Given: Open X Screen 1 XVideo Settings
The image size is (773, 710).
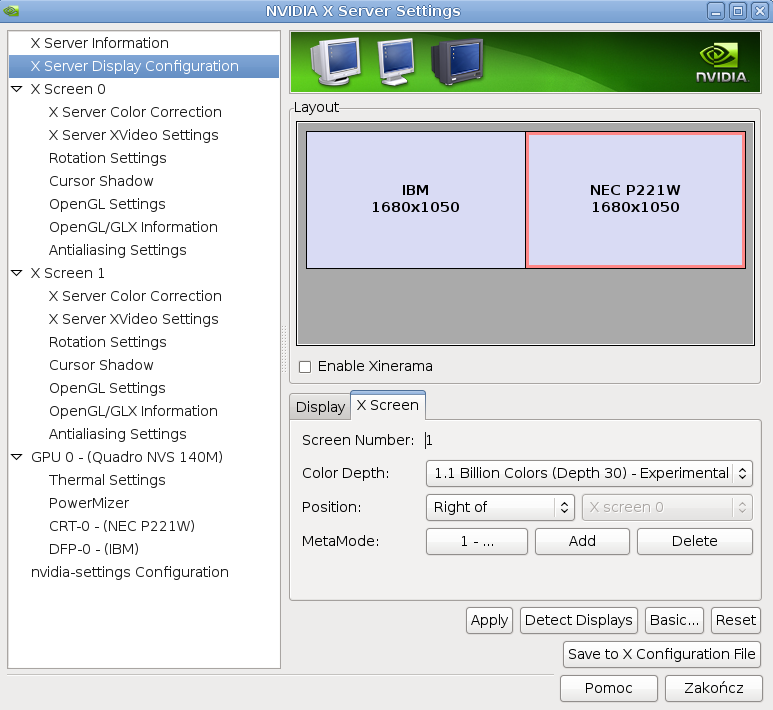Looking at the screenshot, I should coord(134,319).
